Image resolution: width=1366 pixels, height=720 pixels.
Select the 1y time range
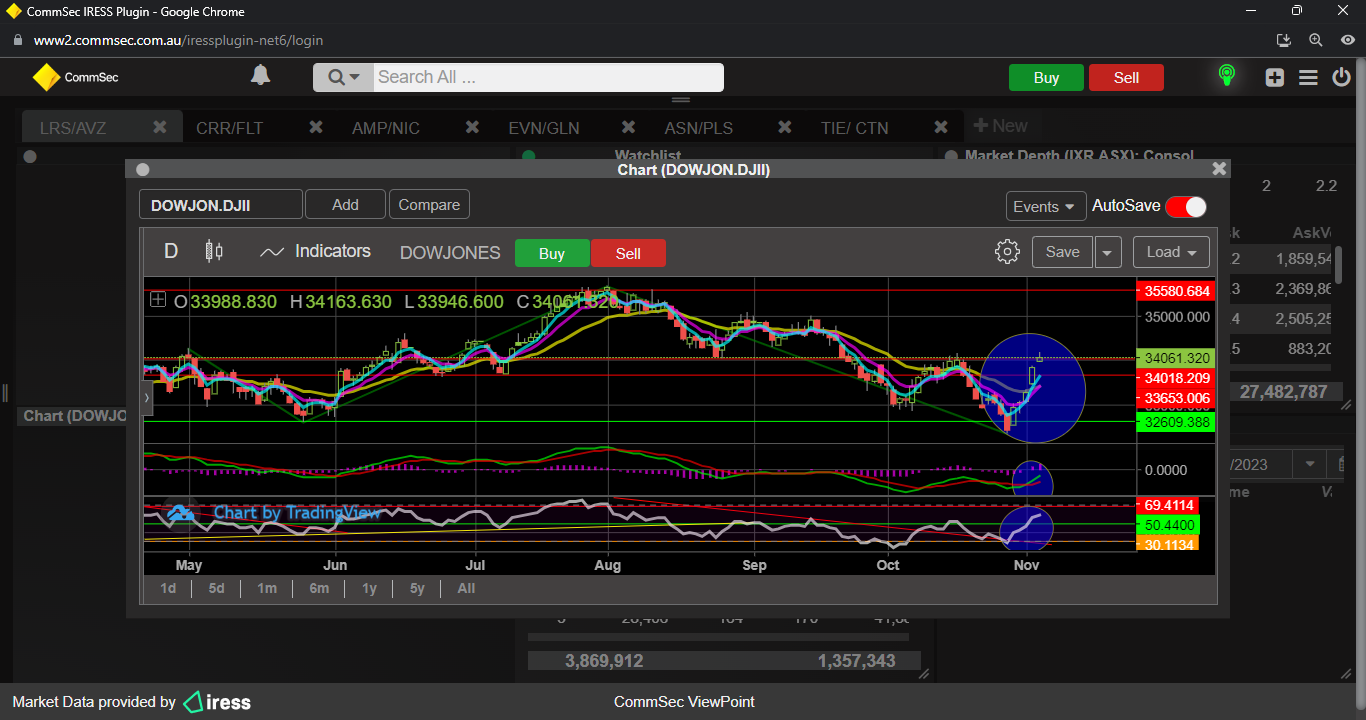tap(369, 588)
